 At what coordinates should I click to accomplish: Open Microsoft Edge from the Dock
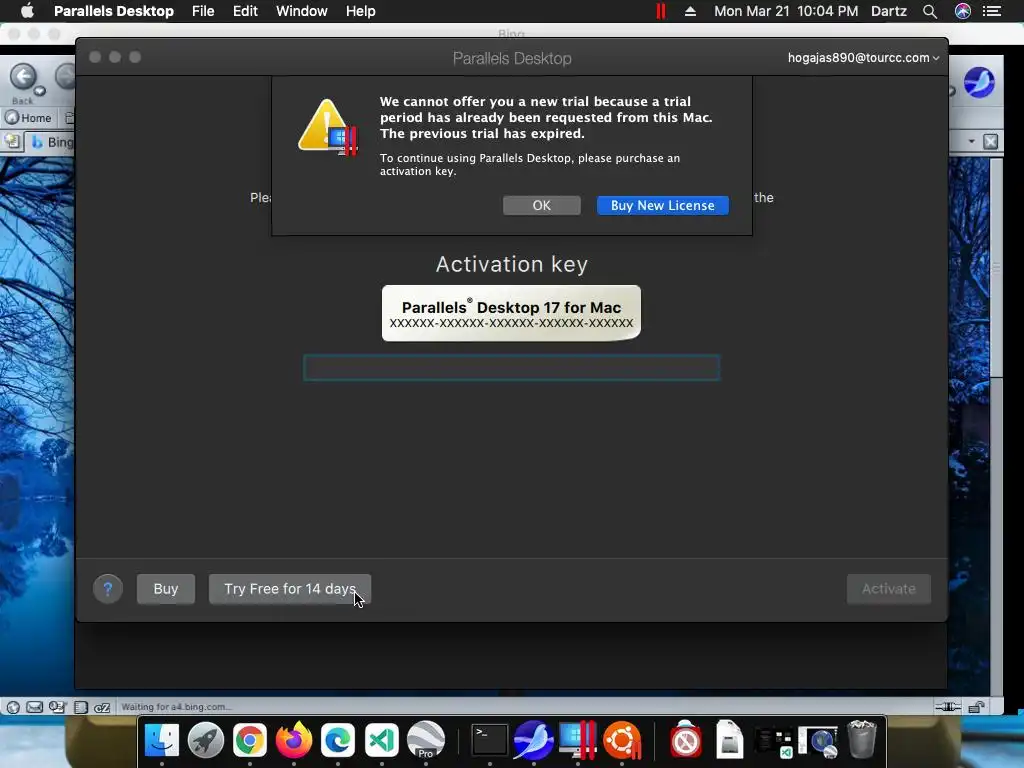pos(338,741)
